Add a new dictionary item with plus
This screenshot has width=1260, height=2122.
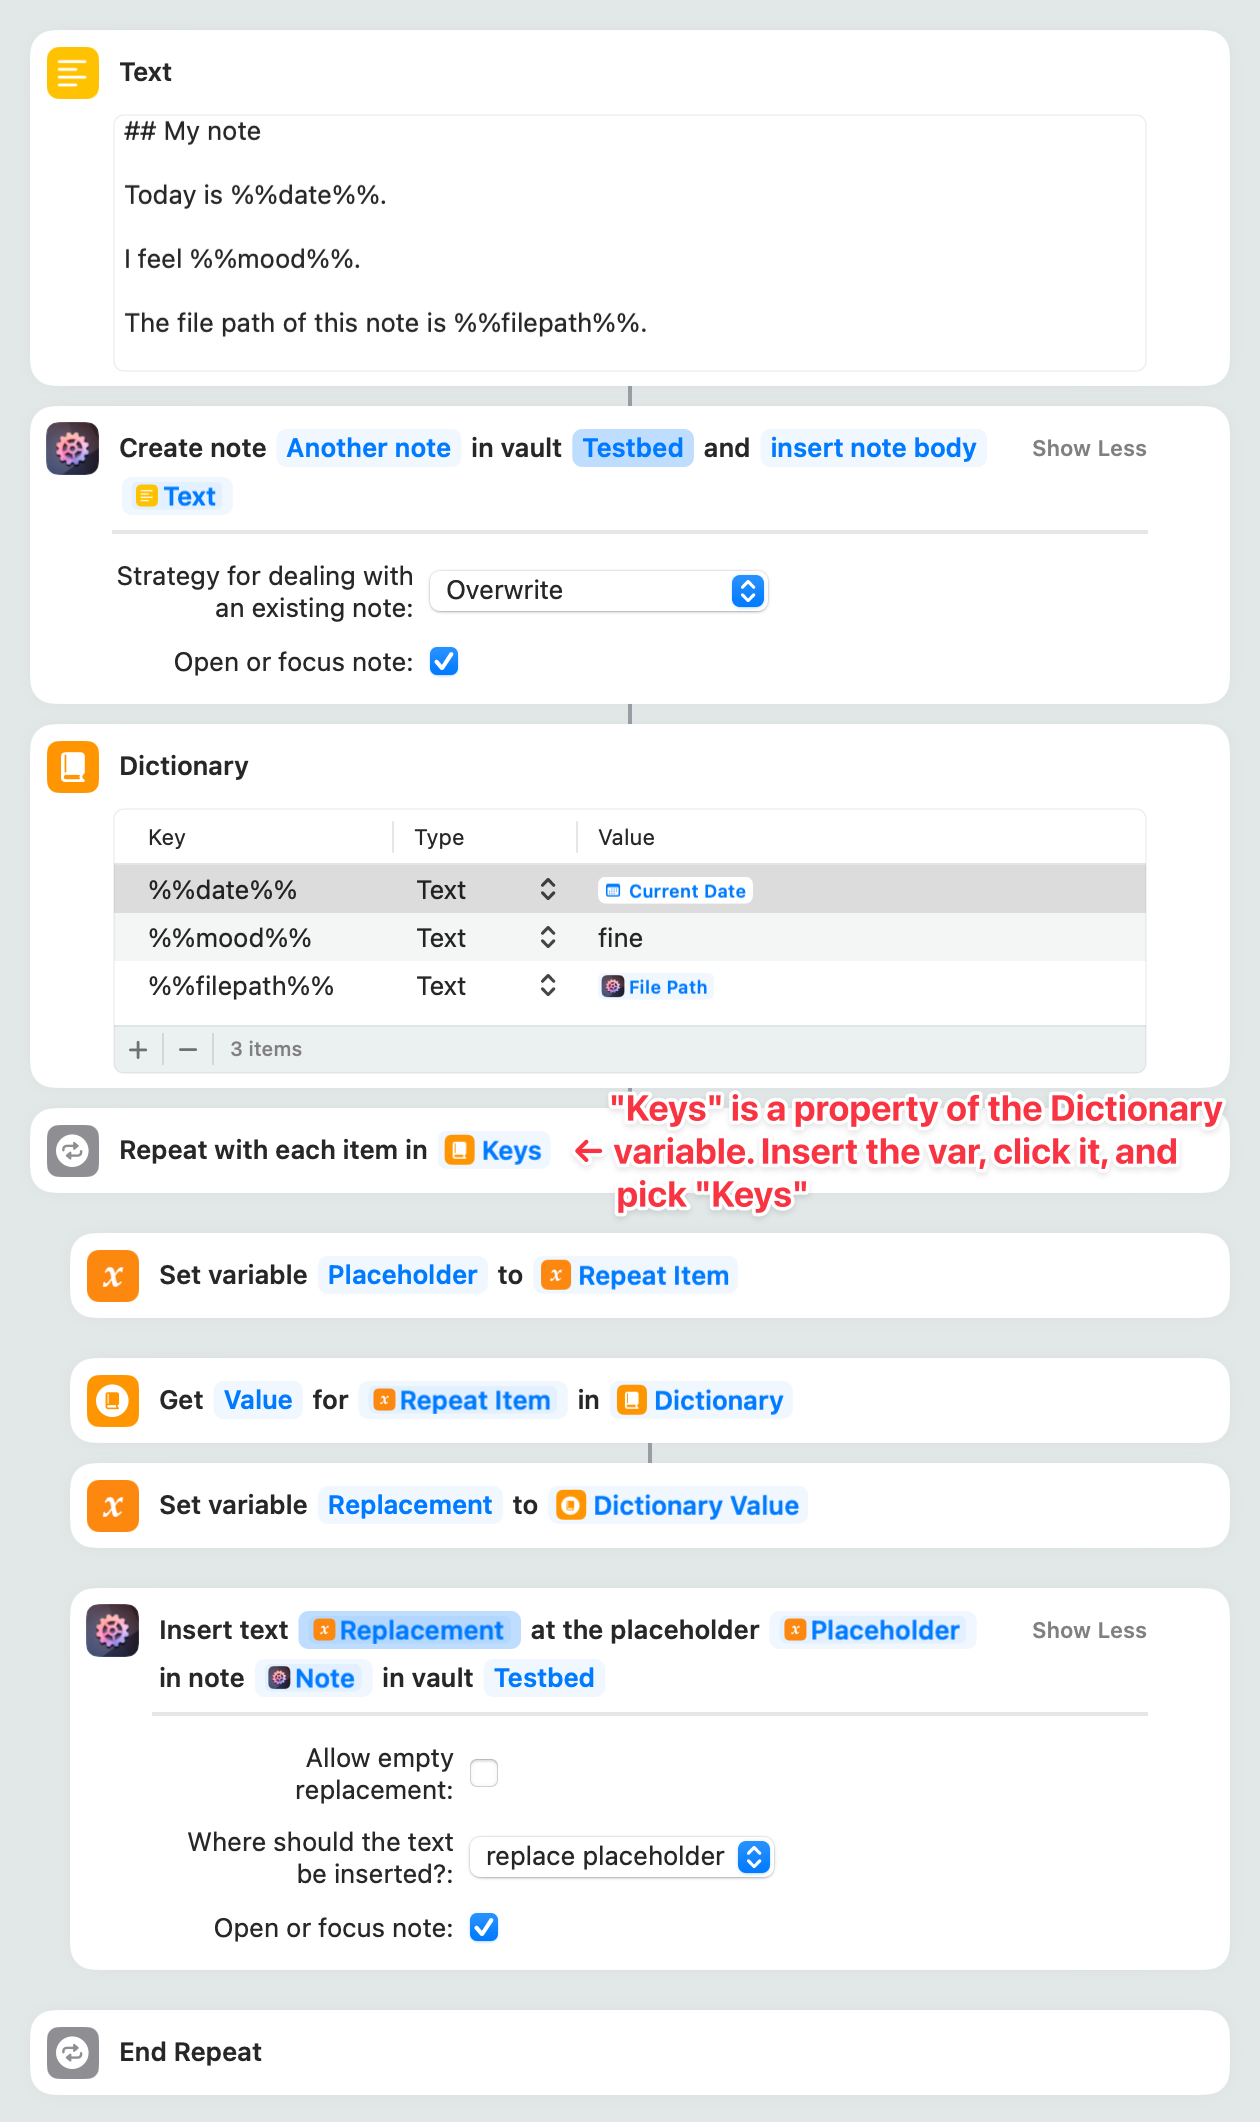pyautogui.click(x=138, y=1049)
